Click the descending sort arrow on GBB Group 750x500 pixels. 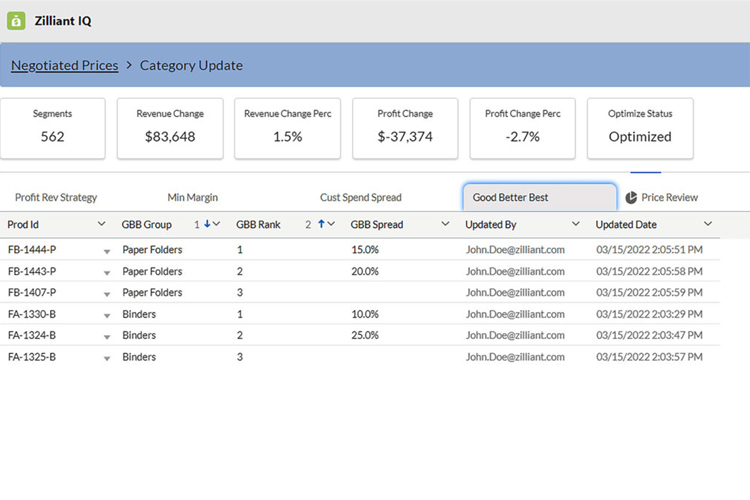pos(207,225)
